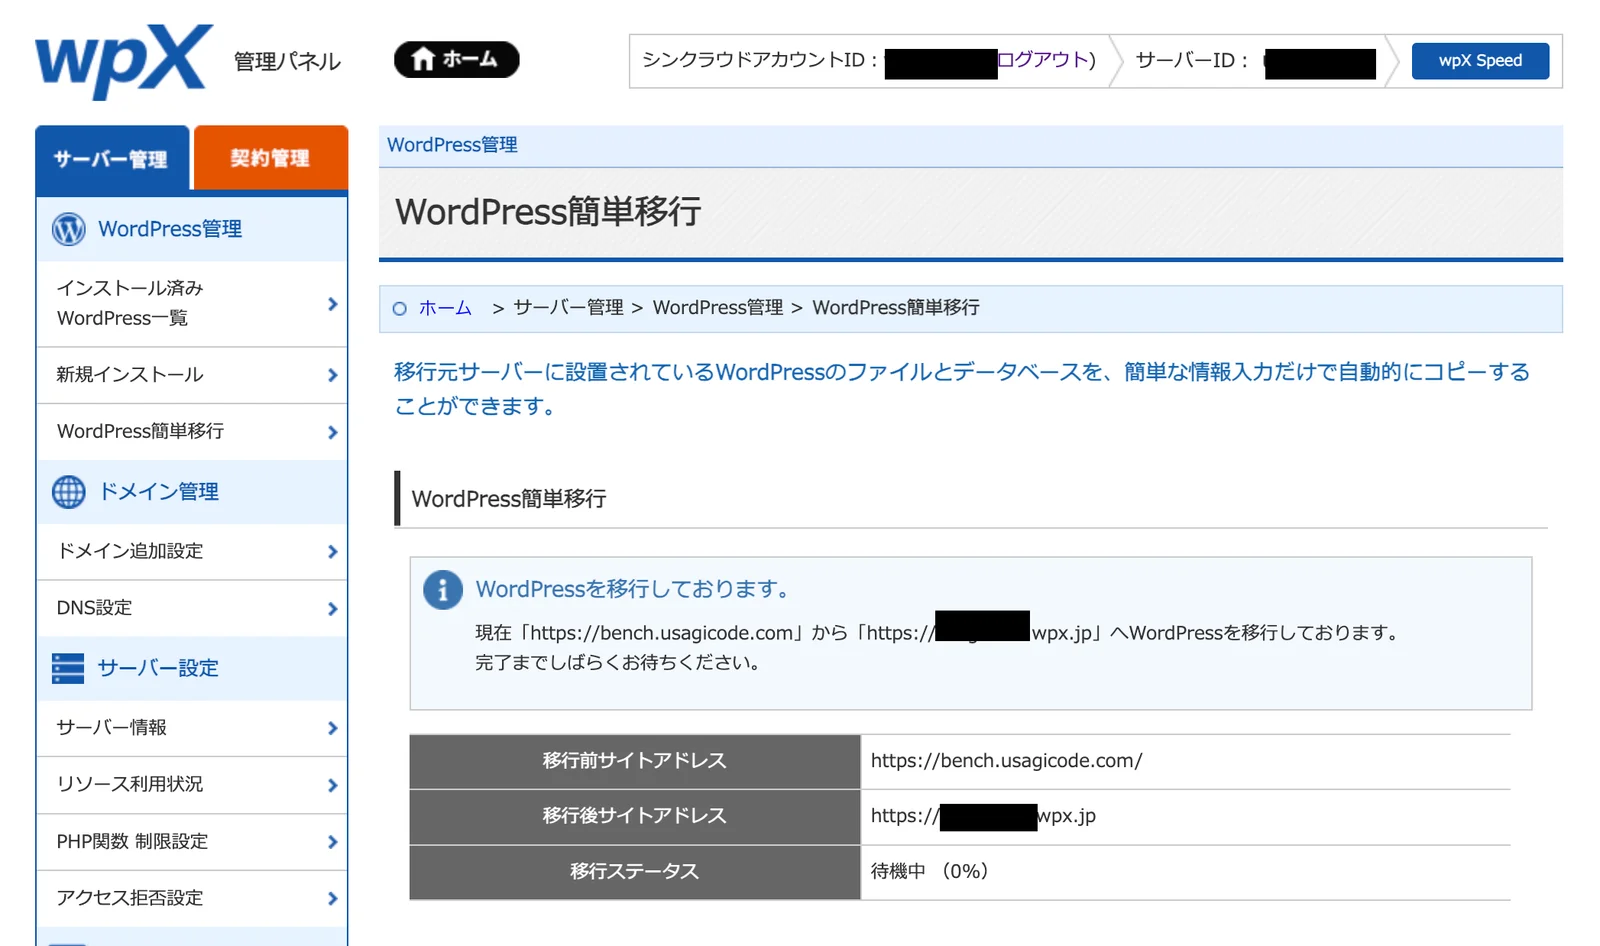Click the ホーム button in header
The image size is (1600, 946).
(456, 60)
